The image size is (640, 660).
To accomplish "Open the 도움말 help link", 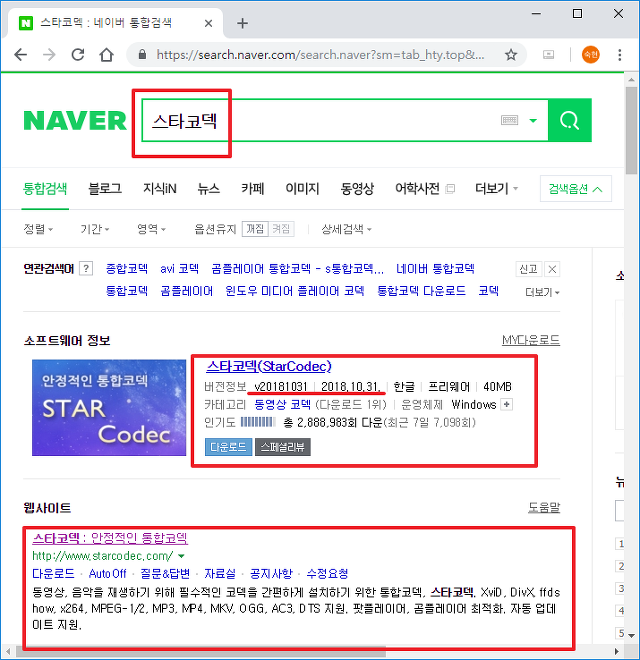I will pos(544,508).
